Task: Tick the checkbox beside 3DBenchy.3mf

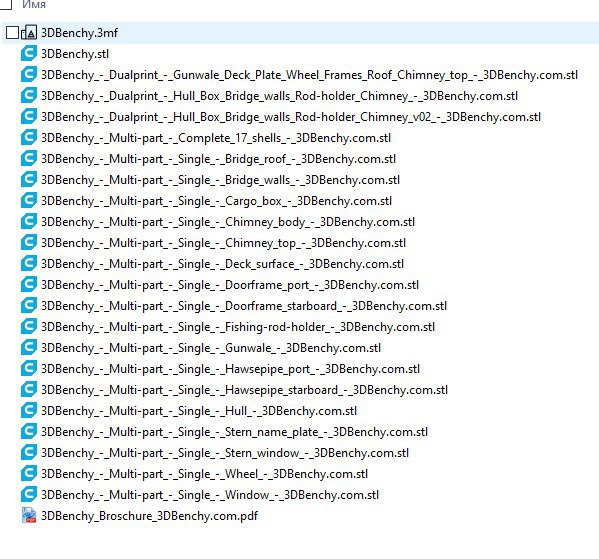Action: coord(12,33)
